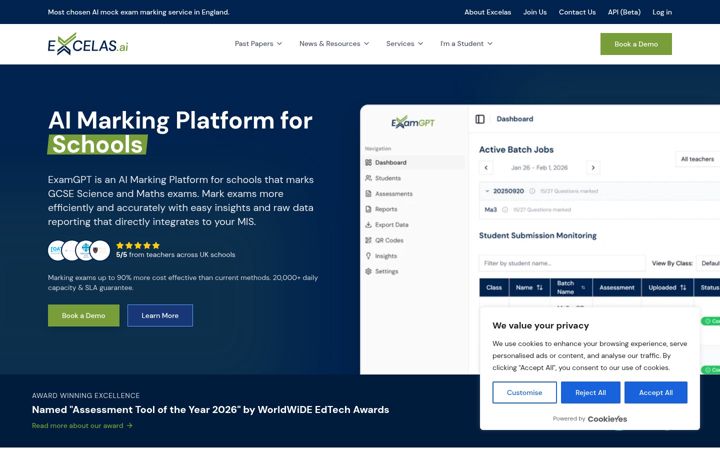
Task: Open Contact Us in top bar
Action: tap(577, 12)
